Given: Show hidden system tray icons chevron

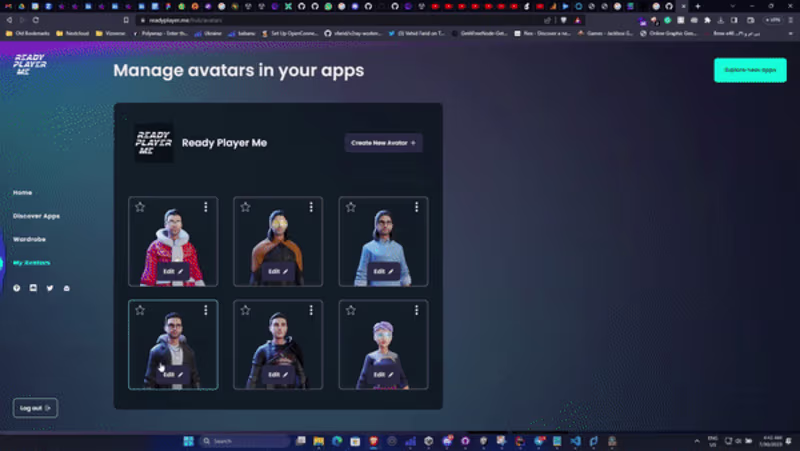Looking at the screenshot, I should (x=696, y=441).
